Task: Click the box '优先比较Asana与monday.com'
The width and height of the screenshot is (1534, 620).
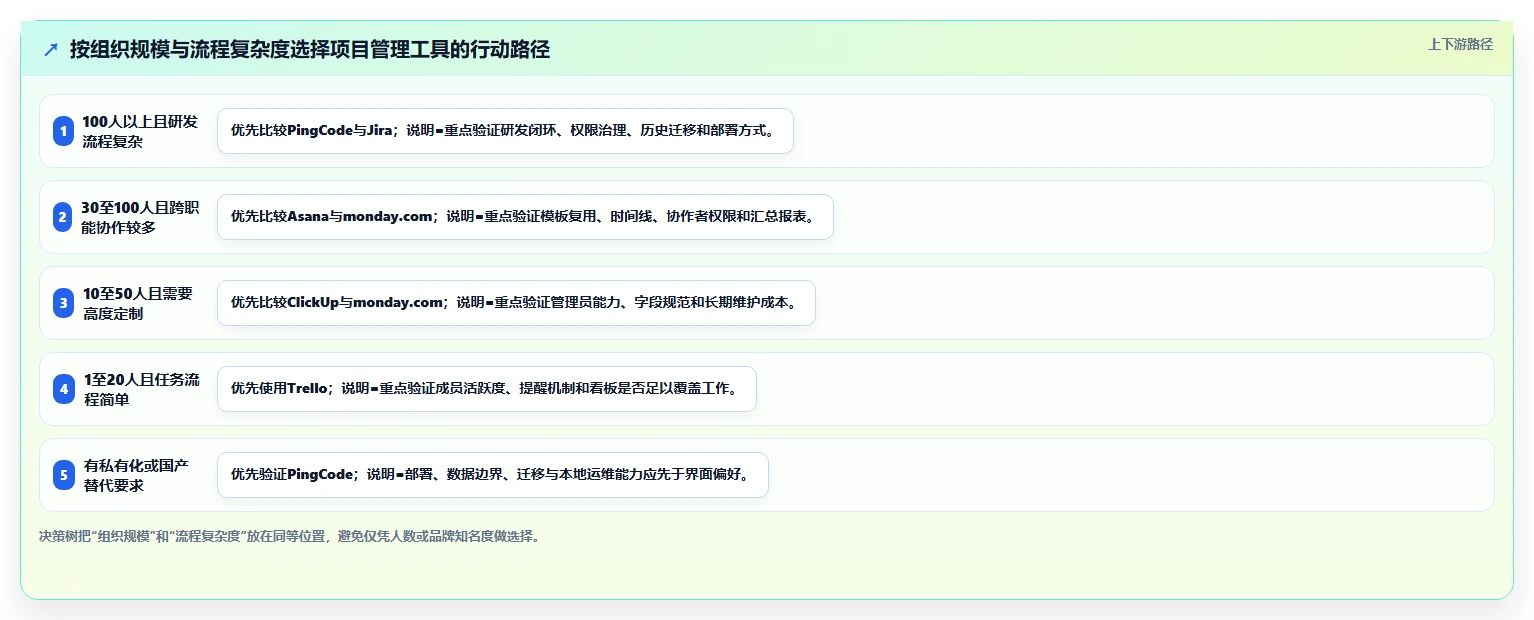Action: click(x=525, y=217)
